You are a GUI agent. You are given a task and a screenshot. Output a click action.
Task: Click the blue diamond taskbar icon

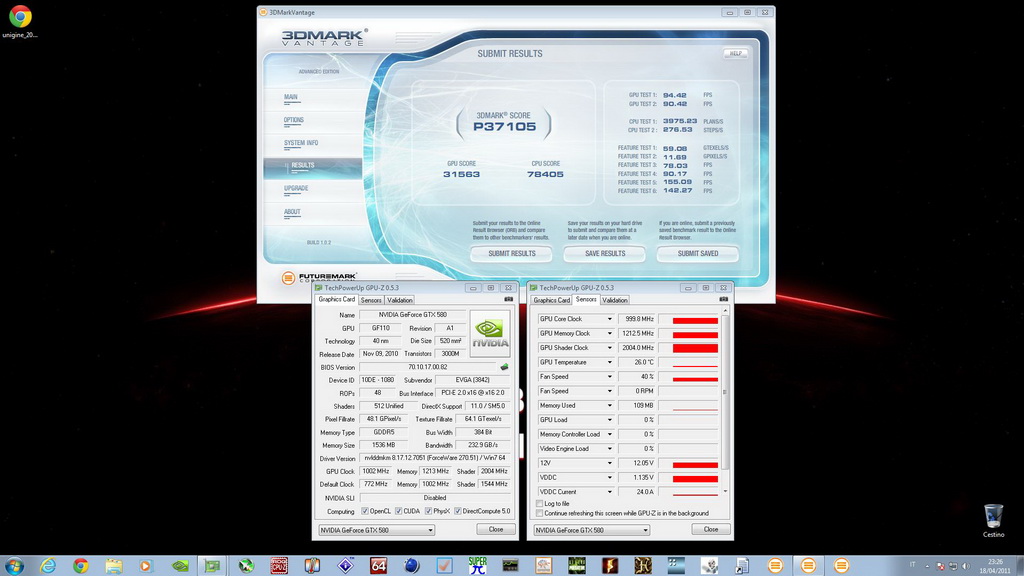[x=345, y=566]
